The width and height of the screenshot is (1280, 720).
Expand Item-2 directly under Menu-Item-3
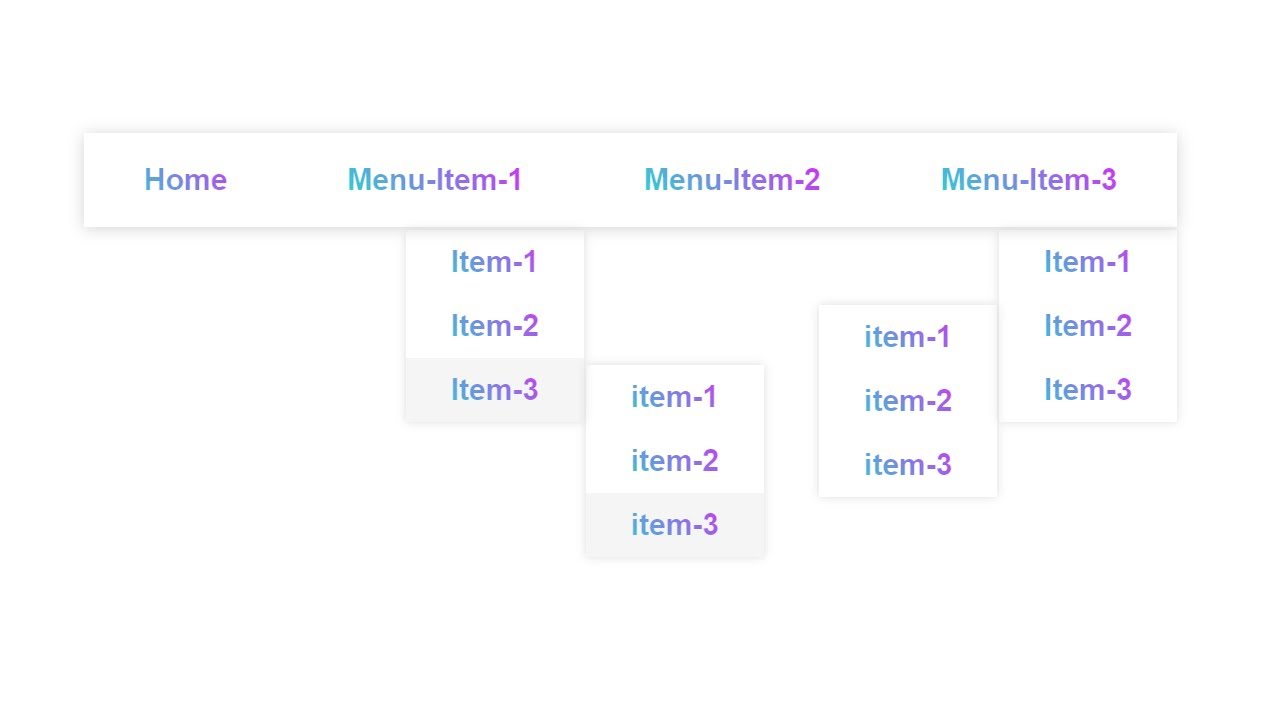[x=1087, y=326]
